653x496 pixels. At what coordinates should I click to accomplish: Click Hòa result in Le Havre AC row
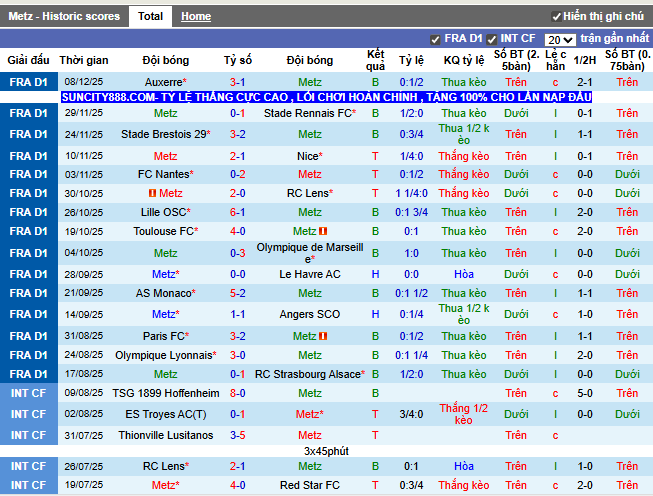(464, 274)
